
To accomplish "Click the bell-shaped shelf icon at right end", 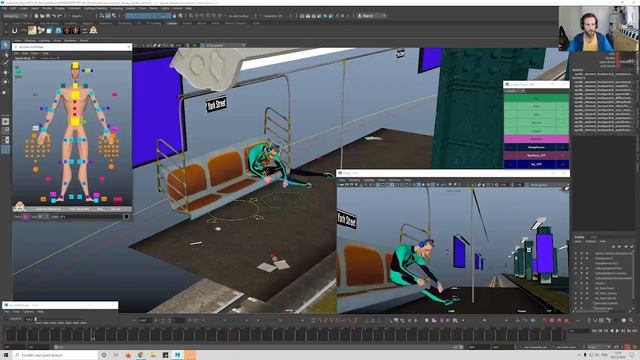I will [93, 30].
